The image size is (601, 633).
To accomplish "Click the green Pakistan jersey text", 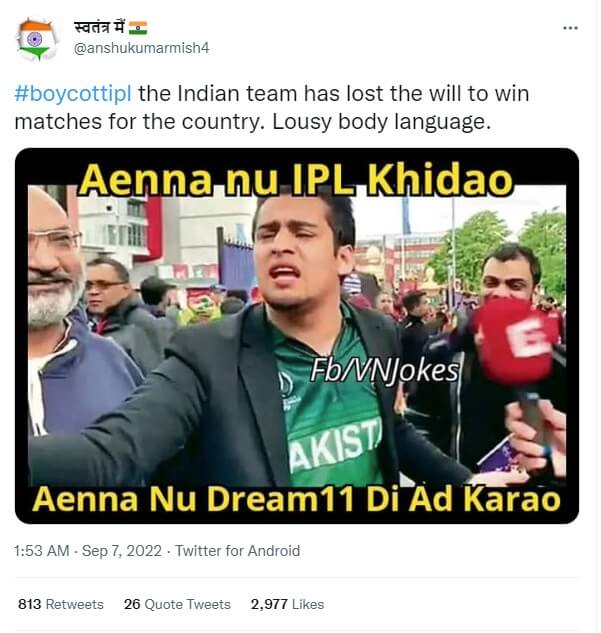I will tap(335, 444).
